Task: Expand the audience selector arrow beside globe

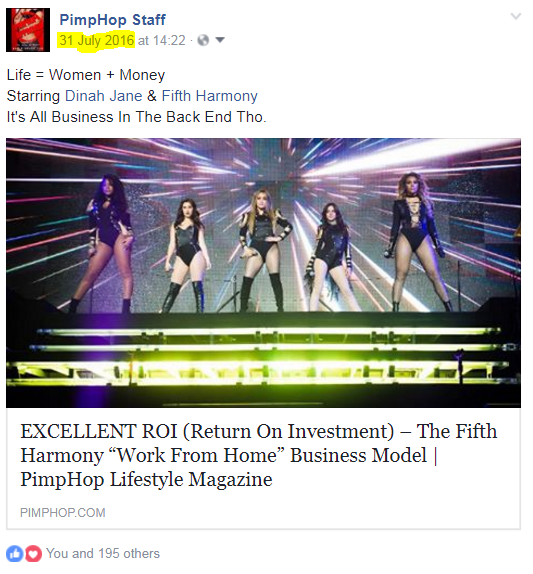Action: tap(220, 40)
